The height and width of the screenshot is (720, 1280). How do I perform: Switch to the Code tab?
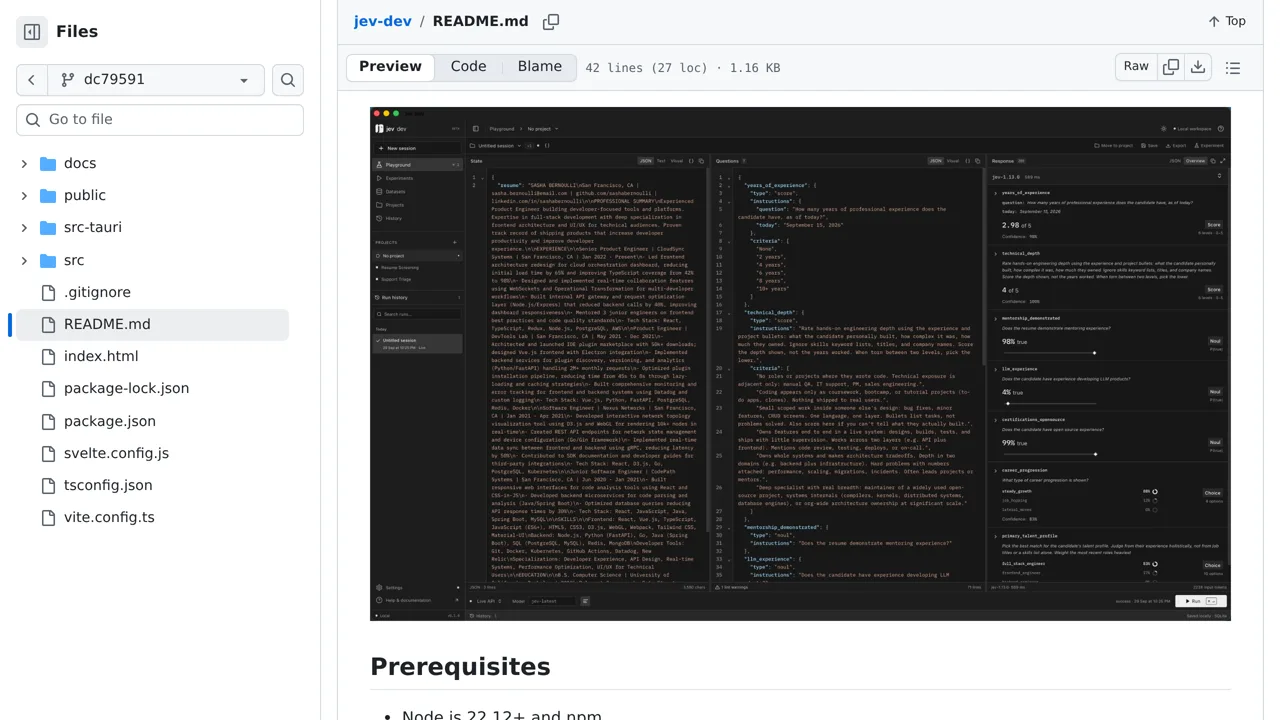(468, 67)
